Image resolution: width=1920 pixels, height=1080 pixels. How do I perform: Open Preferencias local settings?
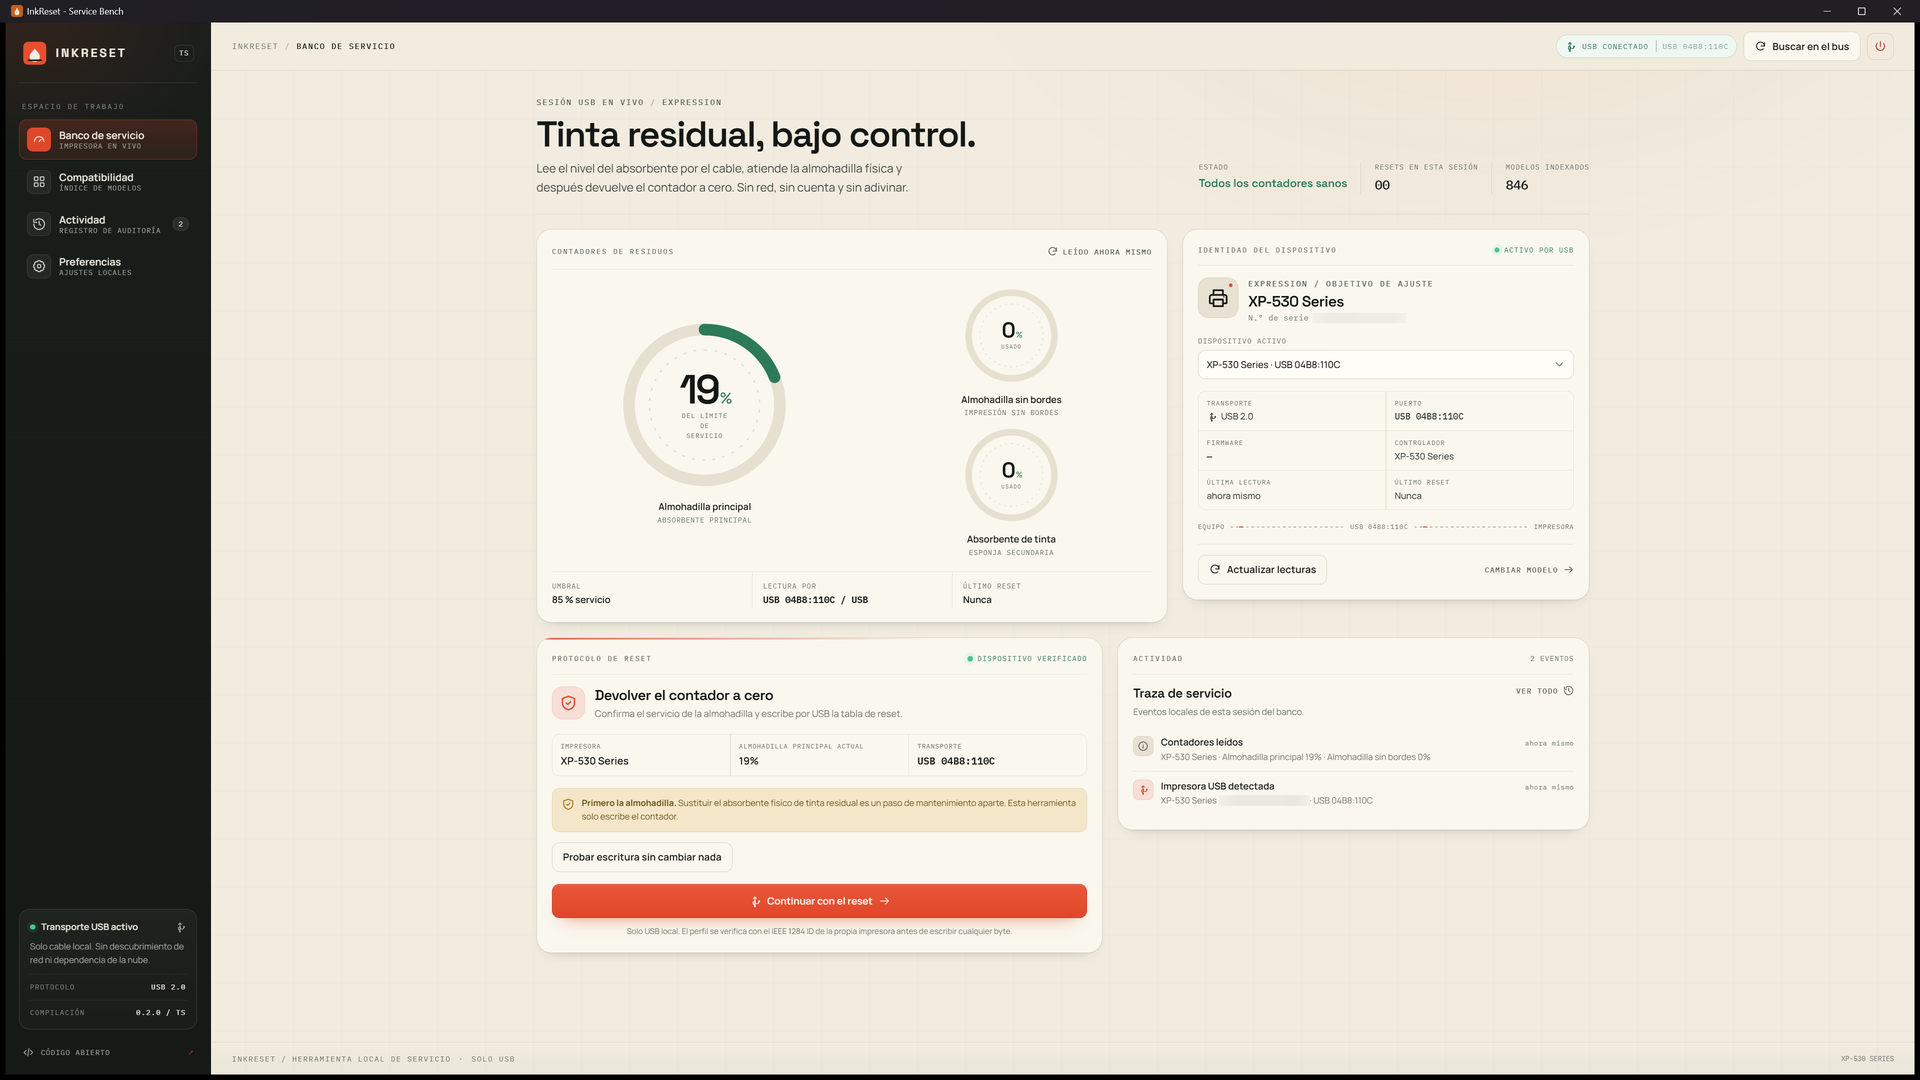coord(108,266)
